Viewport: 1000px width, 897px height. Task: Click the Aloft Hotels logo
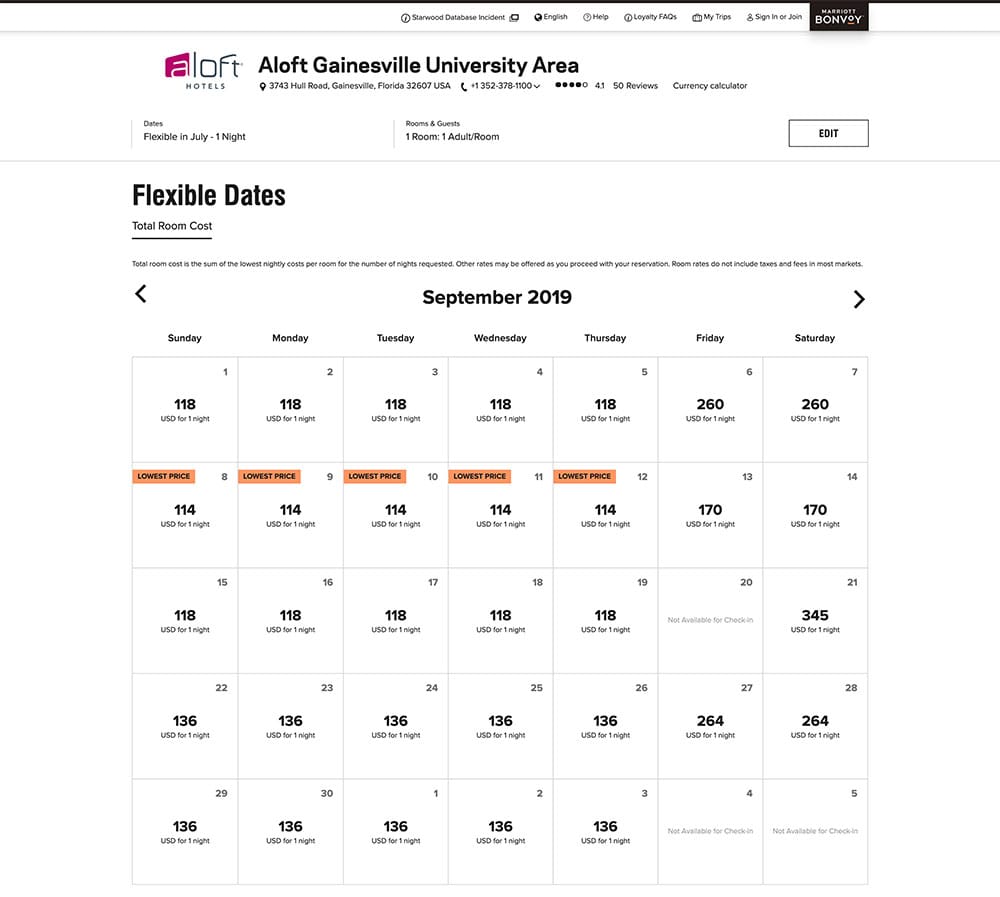203,70
